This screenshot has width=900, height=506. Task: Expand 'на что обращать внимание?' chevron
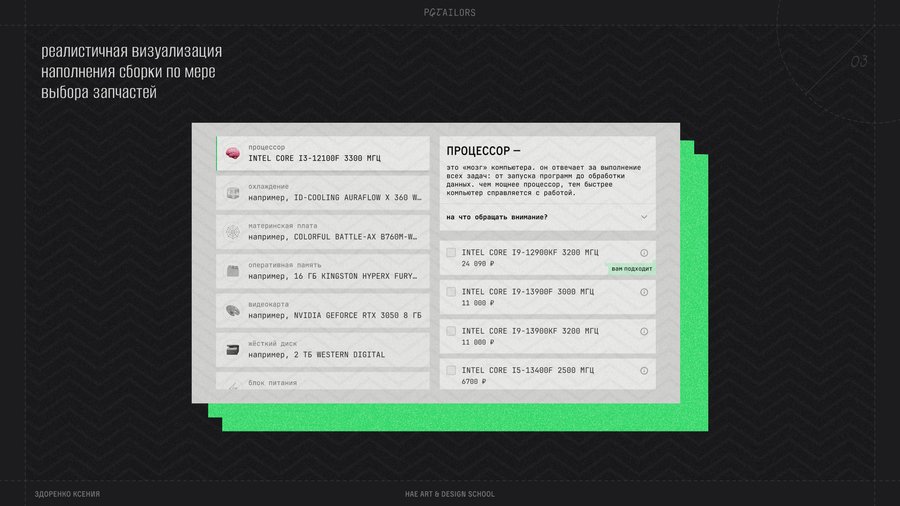(x=644, y=217)
